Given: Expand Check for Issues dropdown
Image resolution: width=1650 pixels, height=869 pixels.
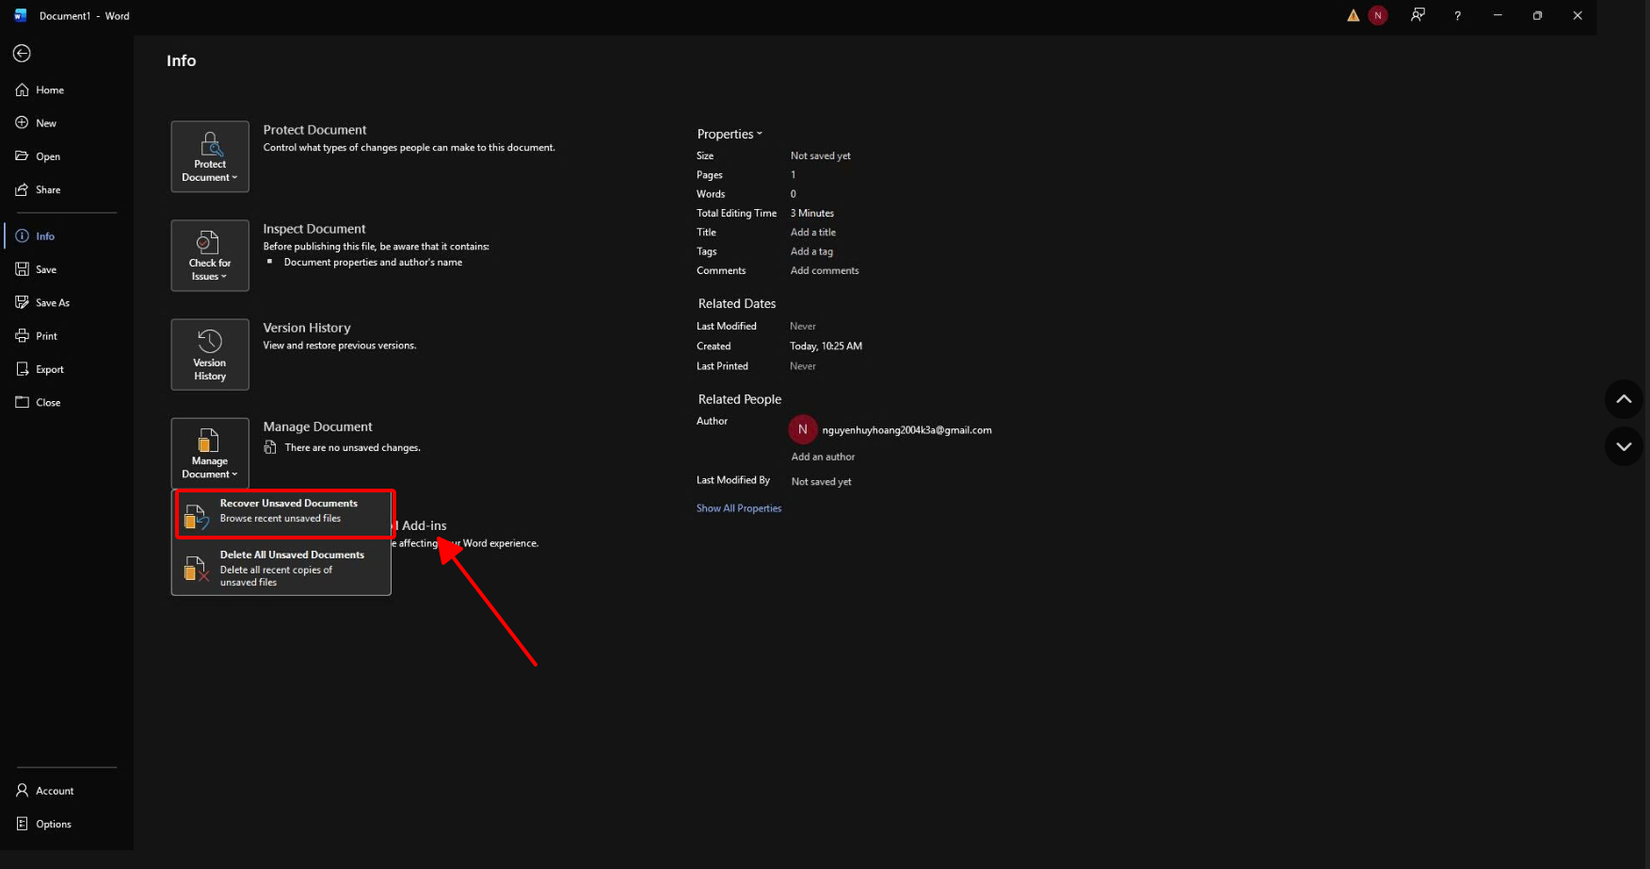Looking at the screenshot, I should 210,256.
